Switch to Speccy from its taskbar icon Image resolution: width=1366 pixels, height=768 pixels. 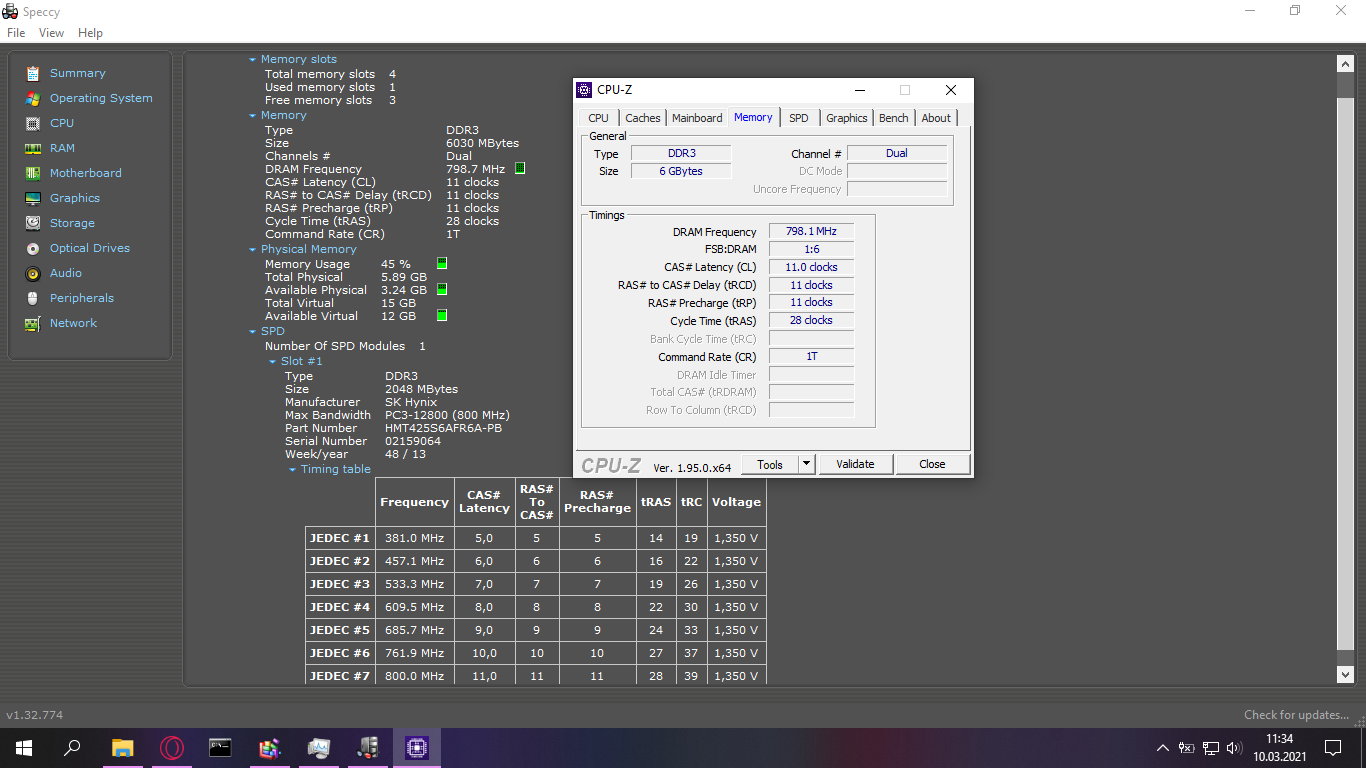[x=367, y=747]
